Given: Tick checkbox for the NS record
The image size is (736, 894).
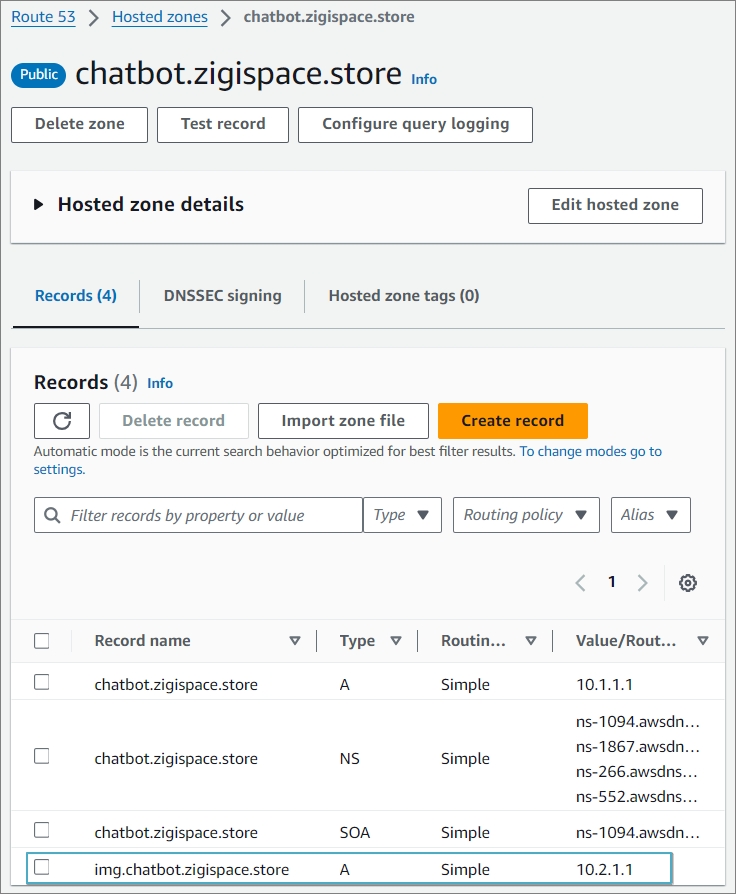Looking at the screenshot, I should (42, 756).
